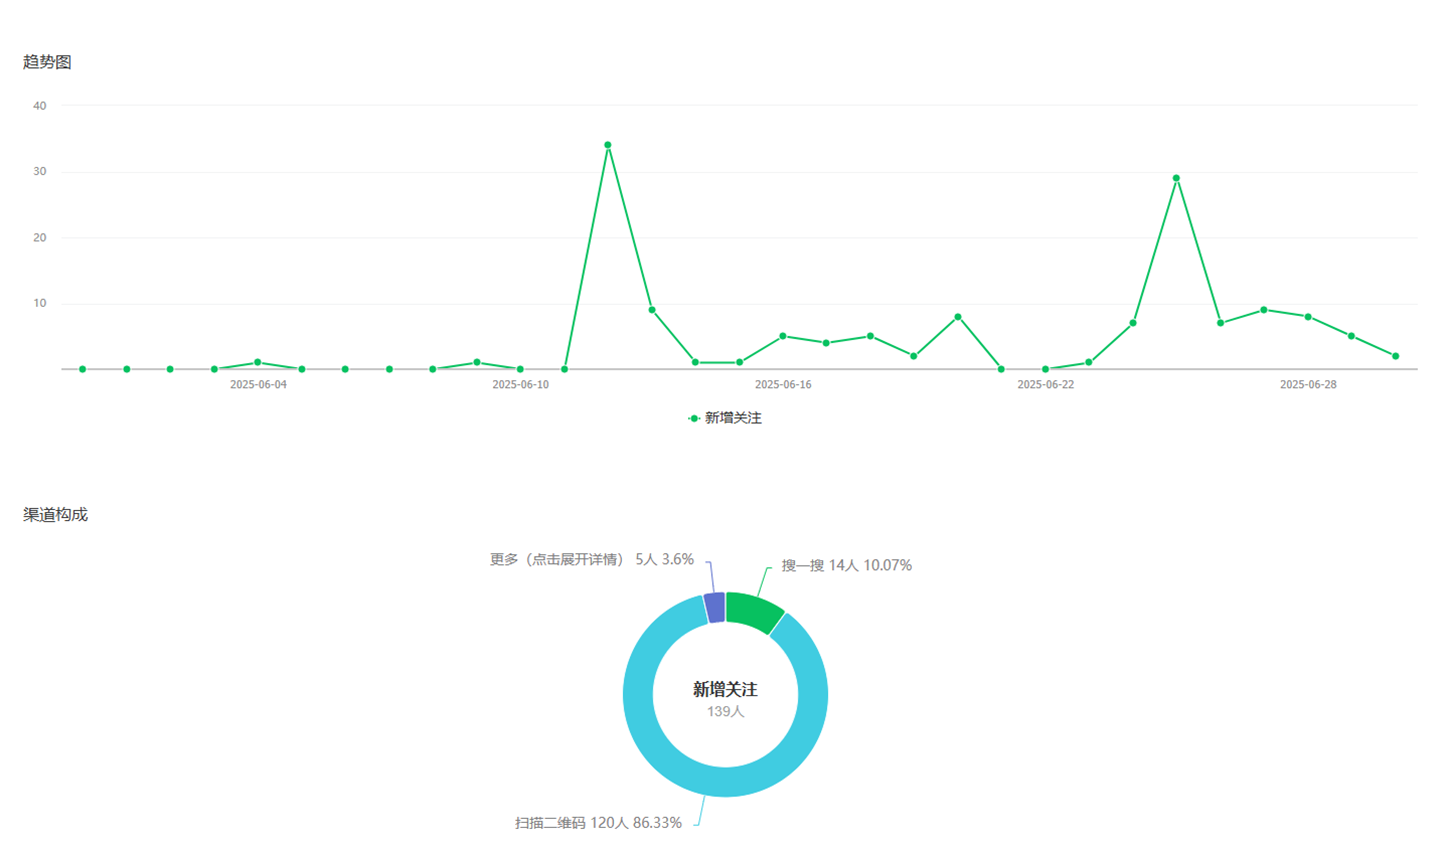This screenshot has height=847, width=1441.
Task: Select the purple 更多 donut segment
Action: pos(714,607)
